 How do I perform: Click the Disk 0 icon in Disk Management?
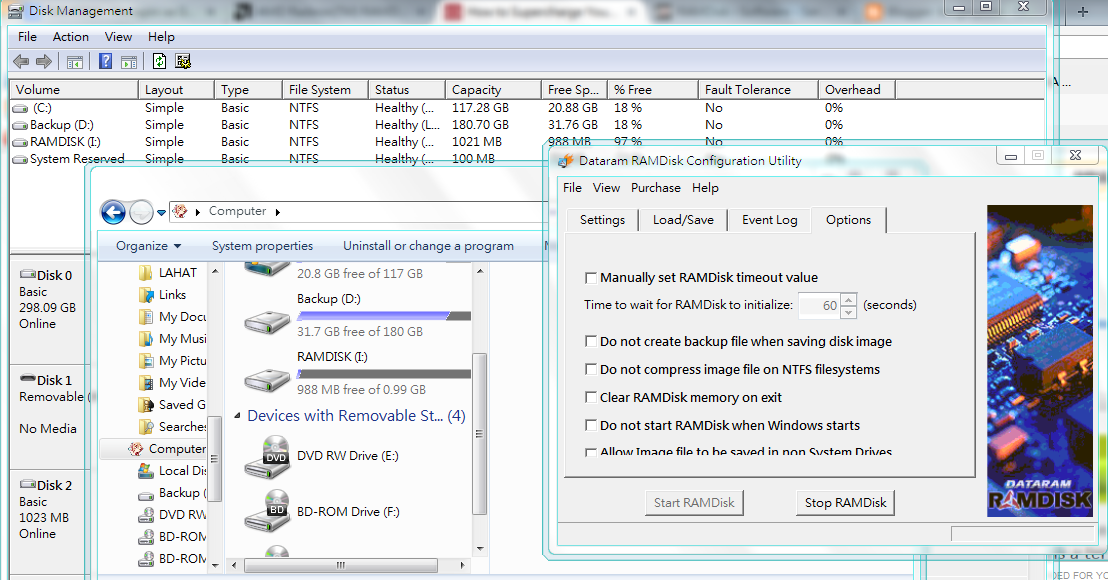28,274
